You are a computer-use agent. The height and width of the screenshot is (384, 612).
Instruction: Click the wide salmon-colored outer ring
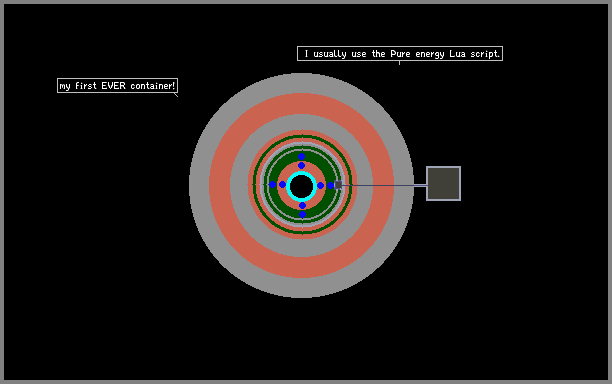[x=301, y=103]
